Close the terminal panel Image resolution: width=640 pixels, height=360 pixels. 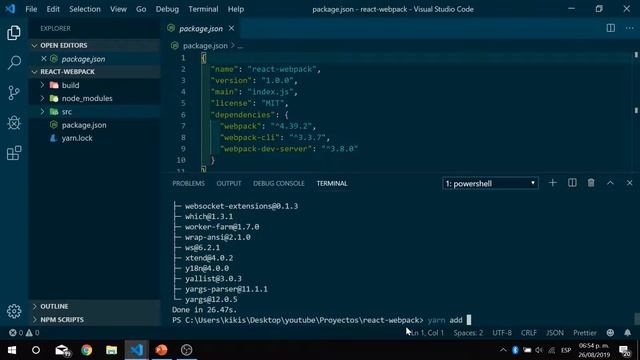(629, 183)
